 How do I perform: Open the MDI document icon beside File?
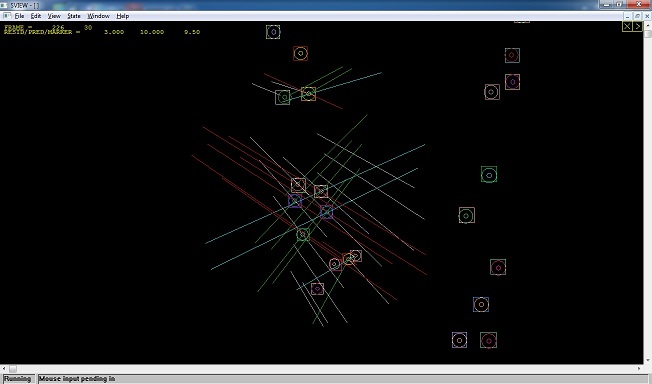7,16
